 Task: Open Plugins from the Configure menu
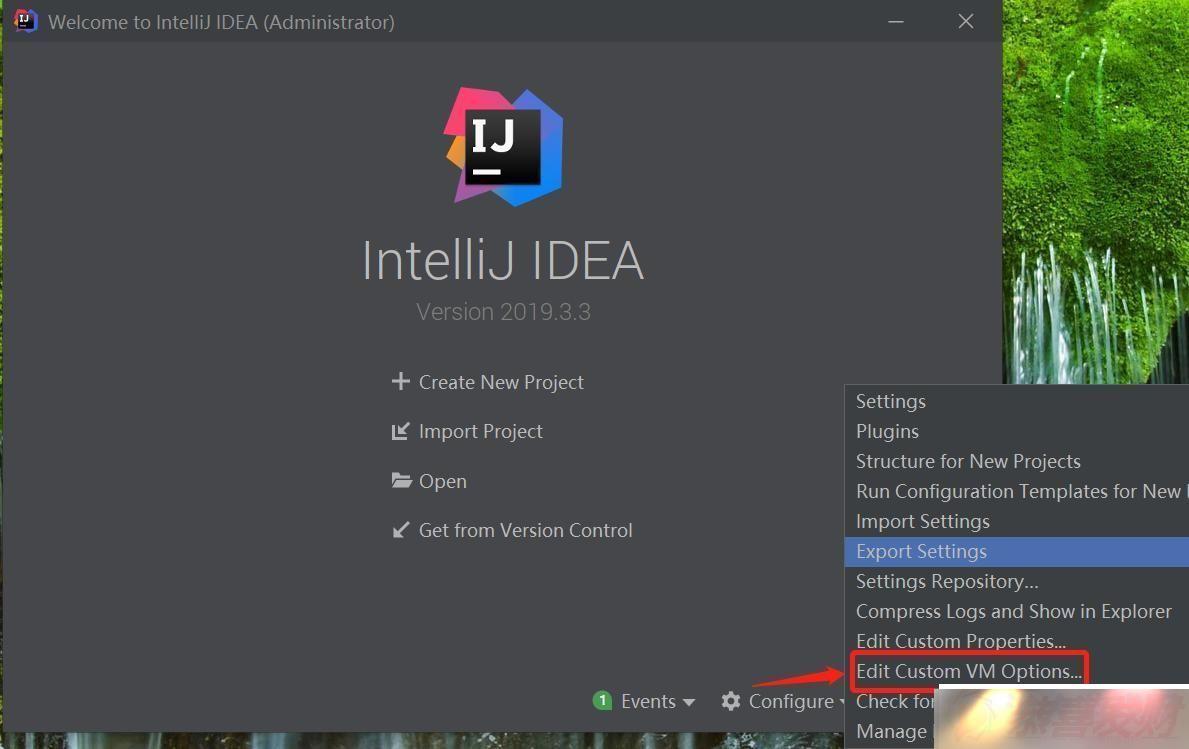(1017, 431)
